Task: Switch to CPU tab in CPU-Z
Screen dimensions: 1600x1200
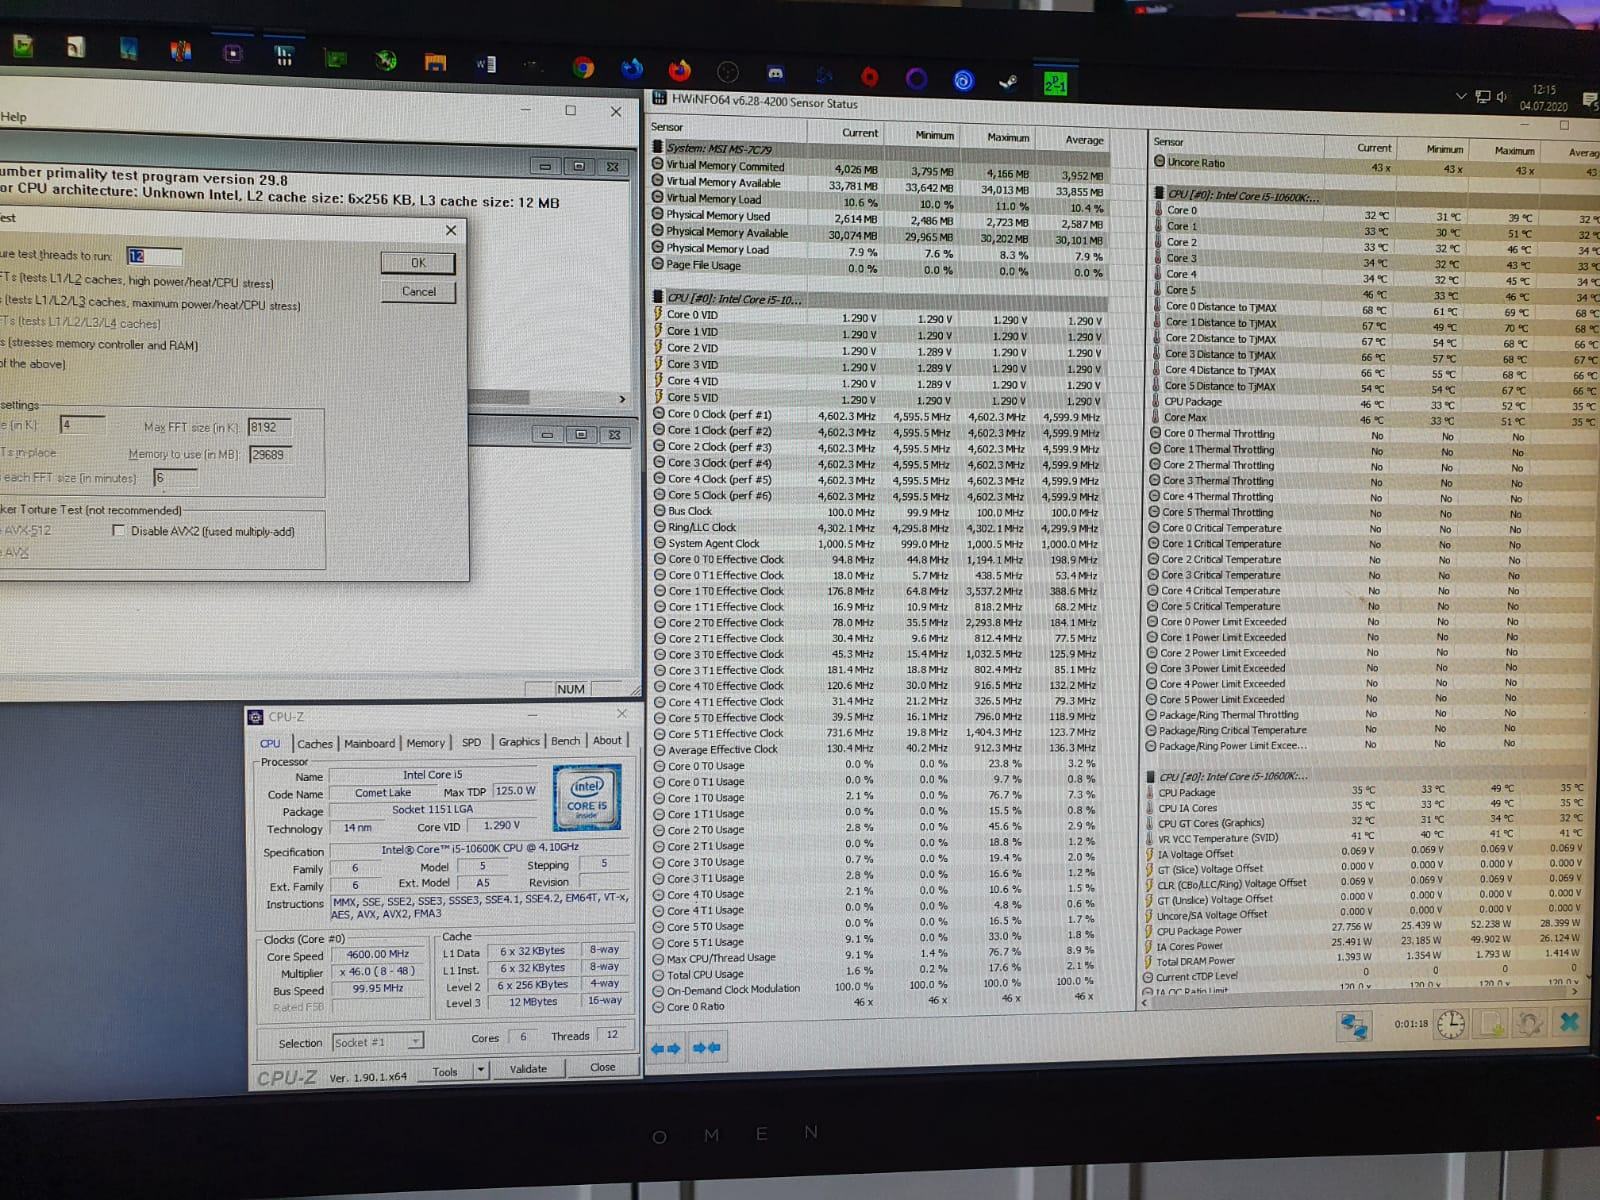Action: tap(270, 743)
